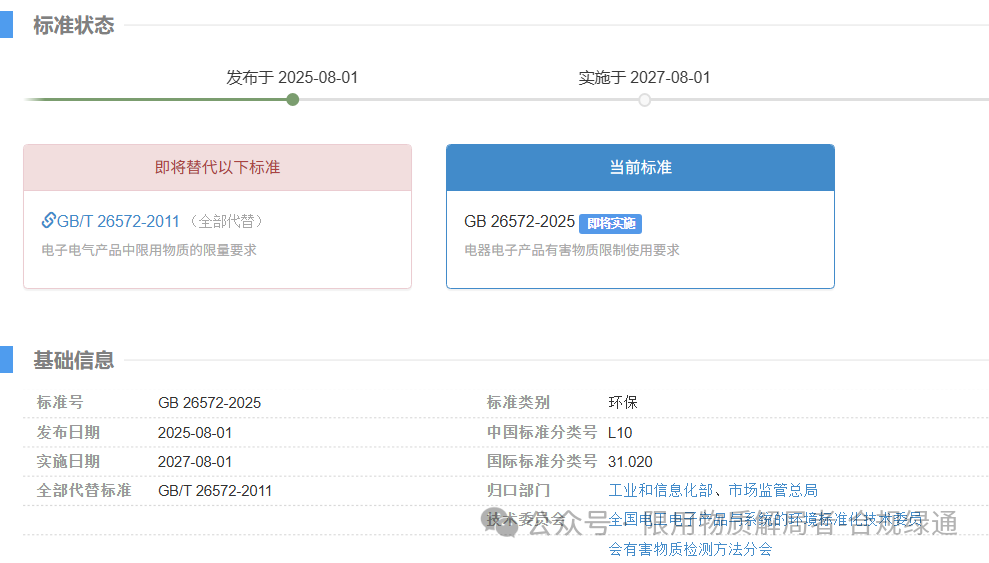Click the pink 即将替代以下标准 card header

(x=217, y=168)
